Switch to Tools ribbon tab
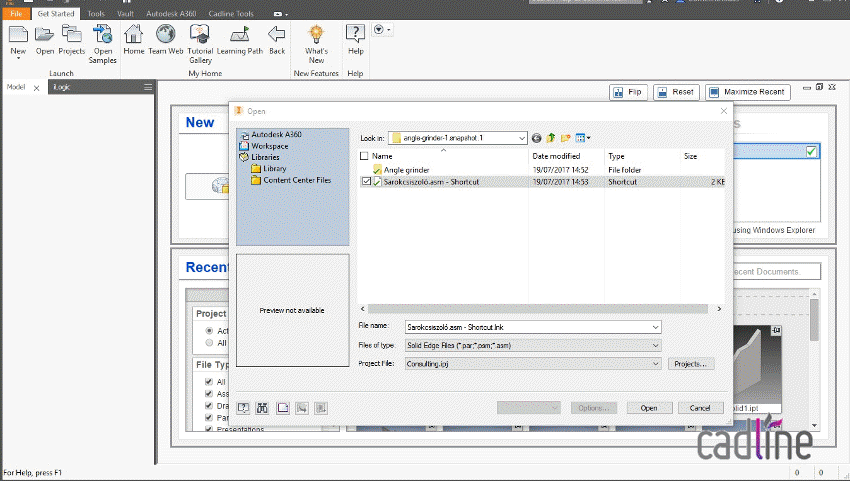Viewport: 850px width, 481px height. [x=96, y=14]
